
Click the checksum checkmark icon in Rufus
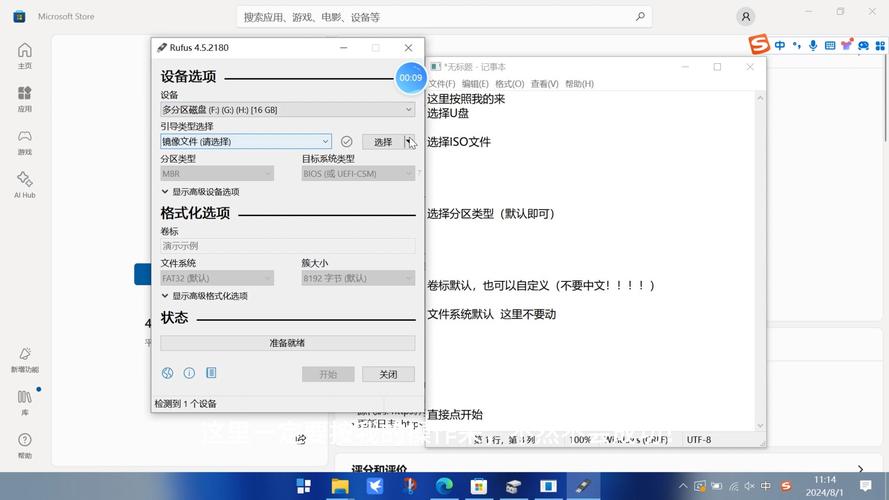(346, 142)
